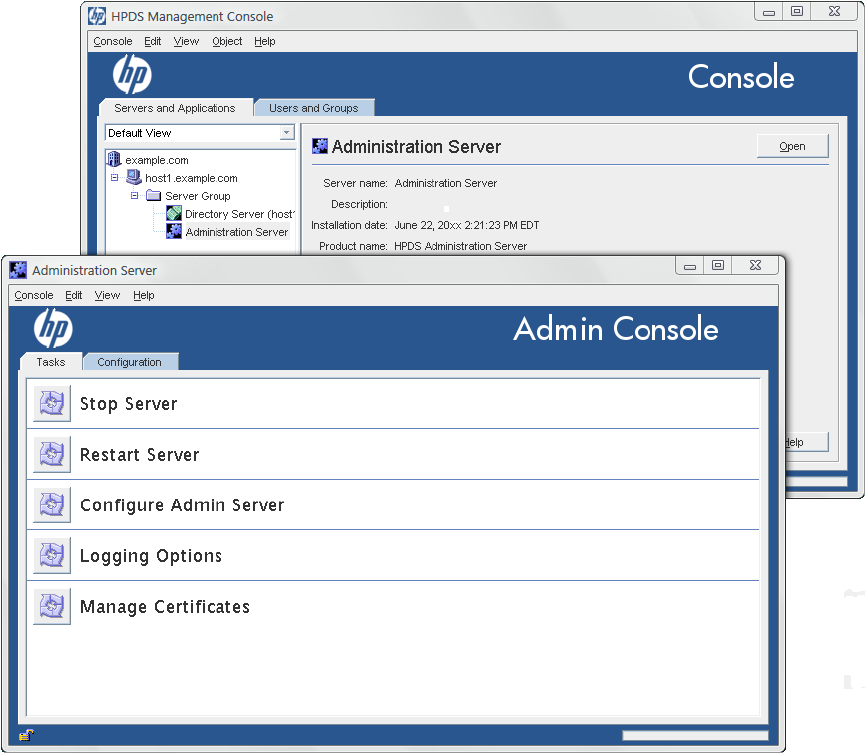Viewport: 865px width, 753px height.
Task: Collapse the Server Group tree node
Action: 134,195
